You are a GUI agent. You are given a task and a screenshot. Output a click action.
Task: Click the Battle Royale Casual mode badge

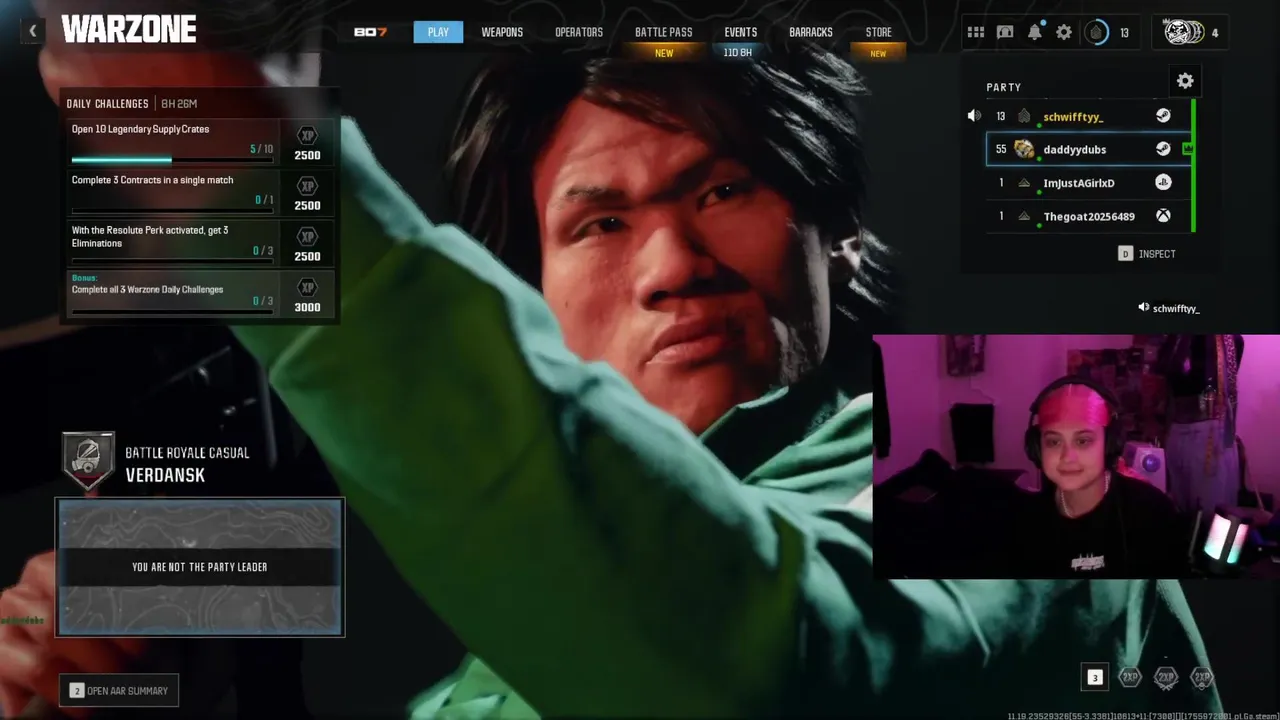[x=88, y=461]
